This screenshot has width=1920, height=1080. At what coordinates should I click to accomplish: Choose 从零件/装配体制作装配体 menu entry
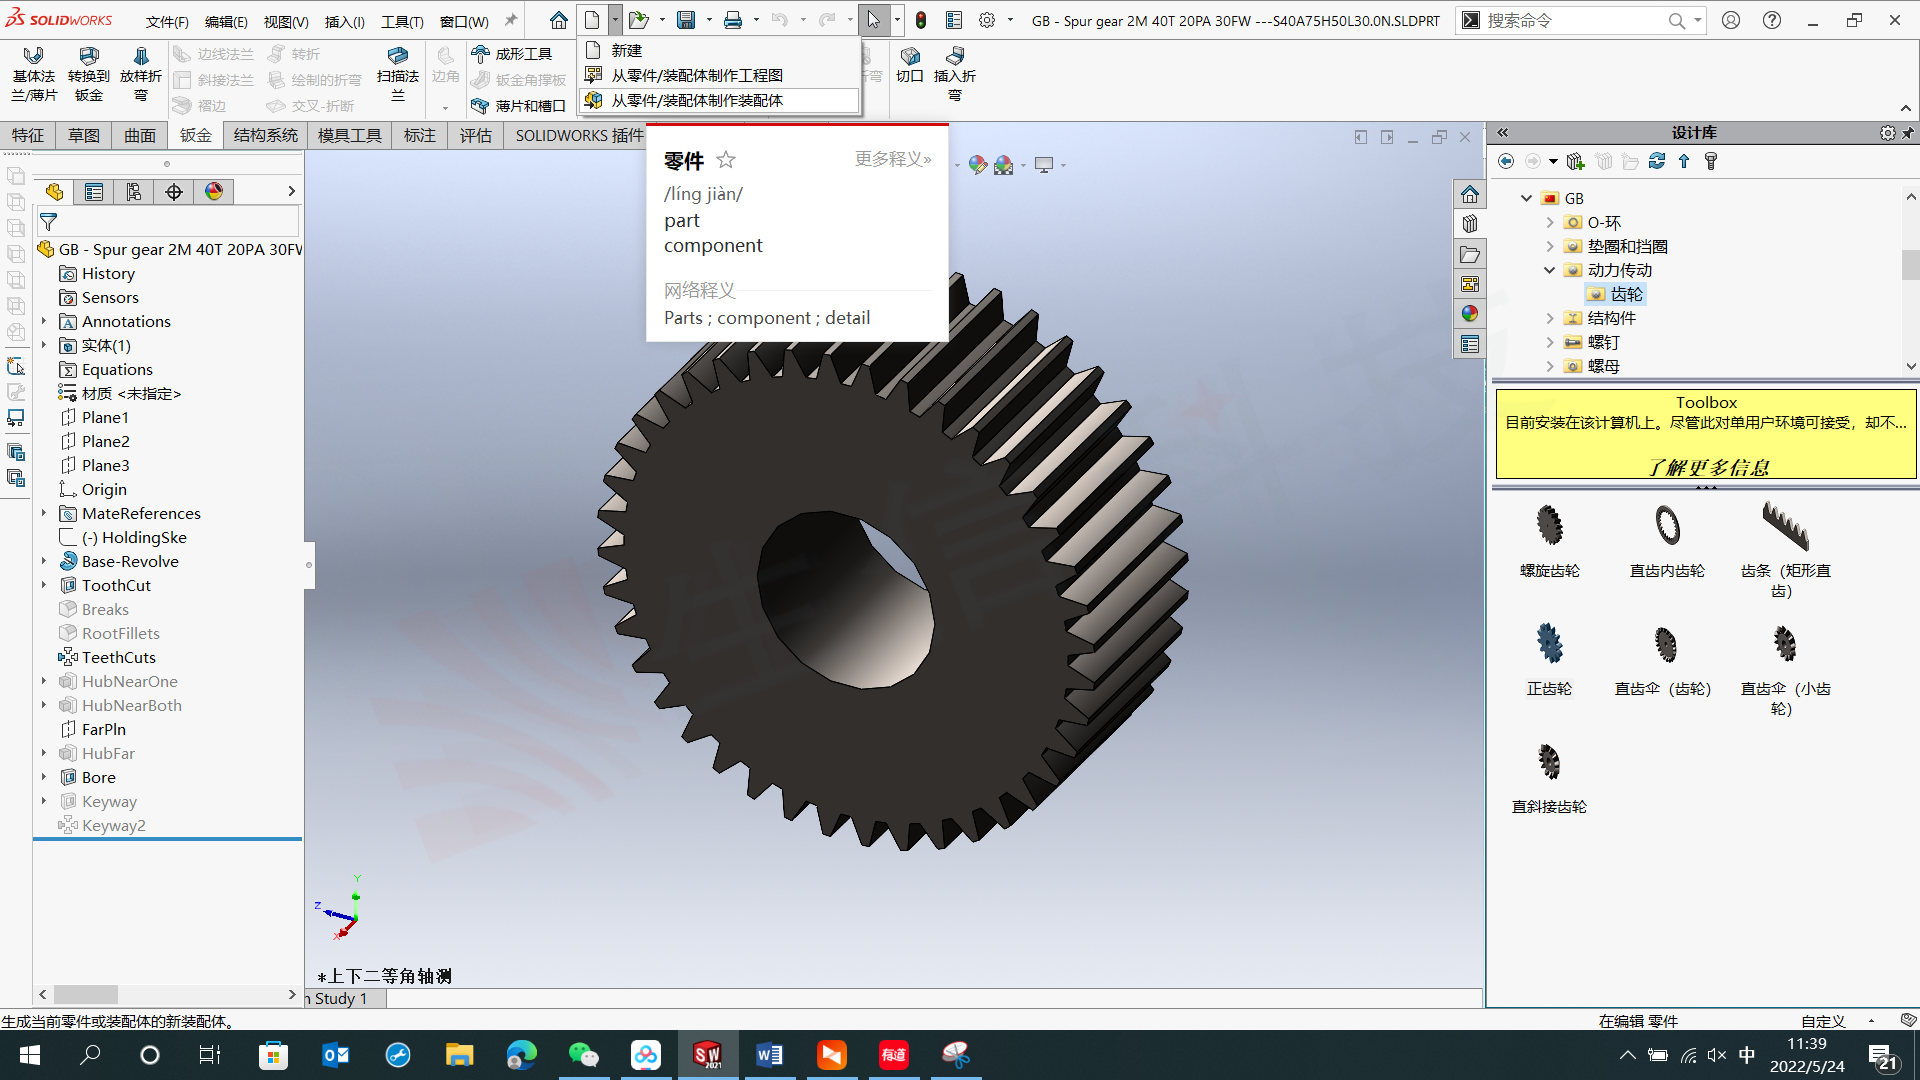click(719, 100)
